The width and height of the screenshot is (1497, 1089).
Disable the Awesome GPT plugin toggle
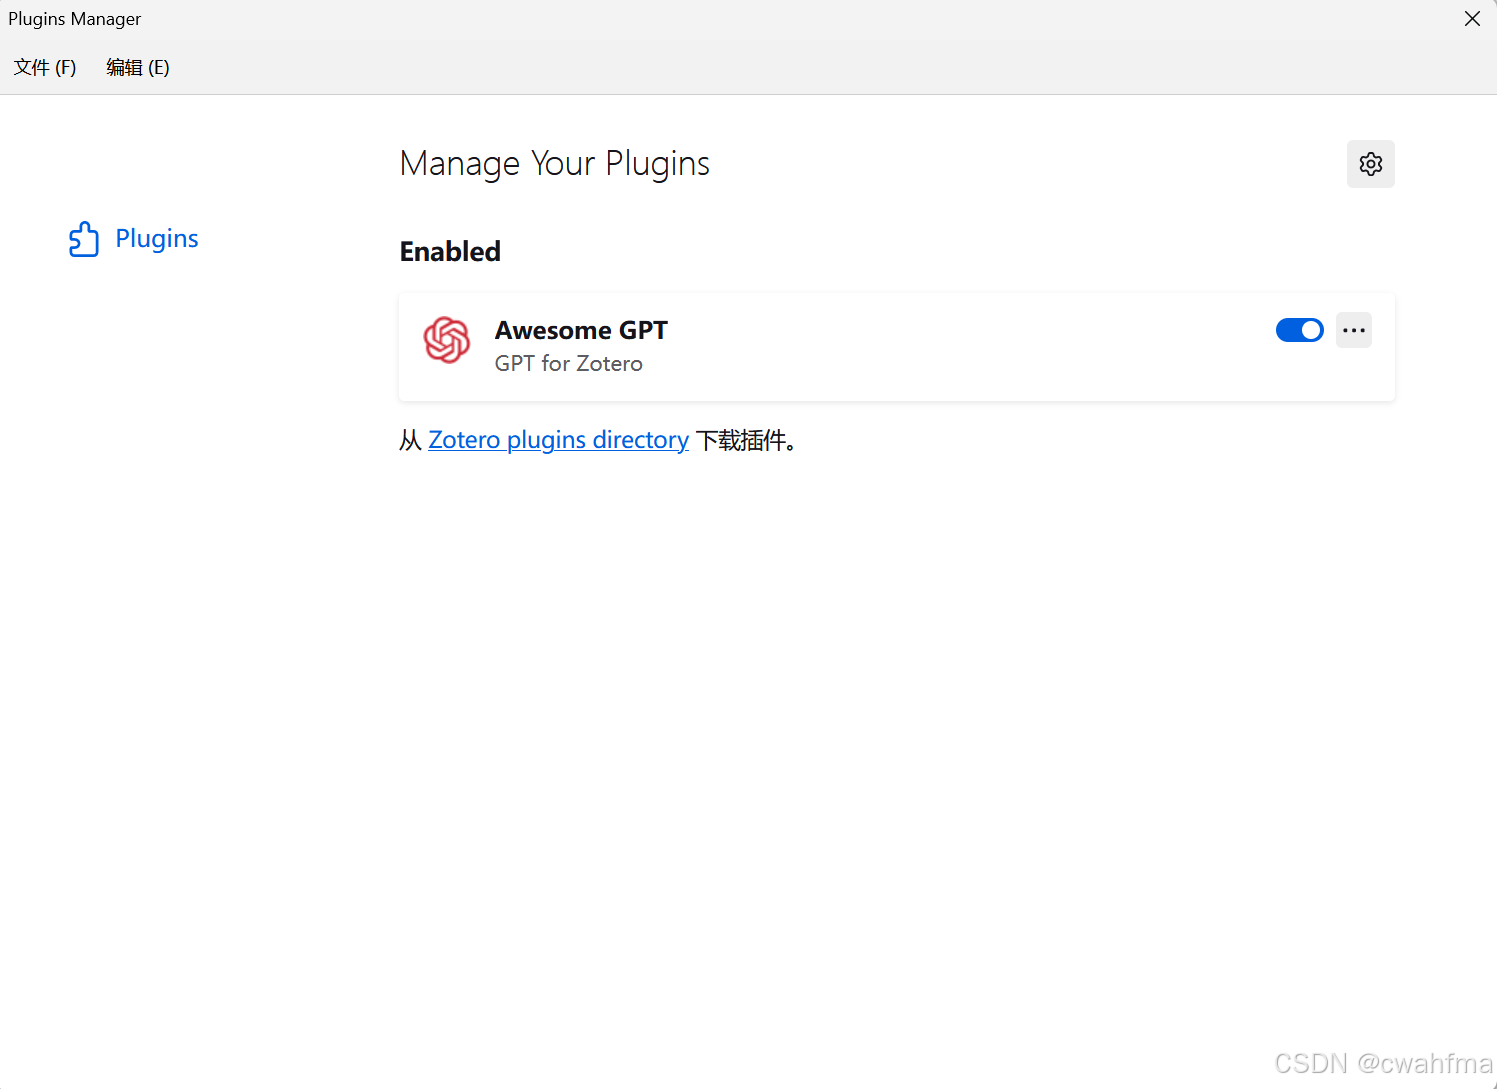[1299, 330]
